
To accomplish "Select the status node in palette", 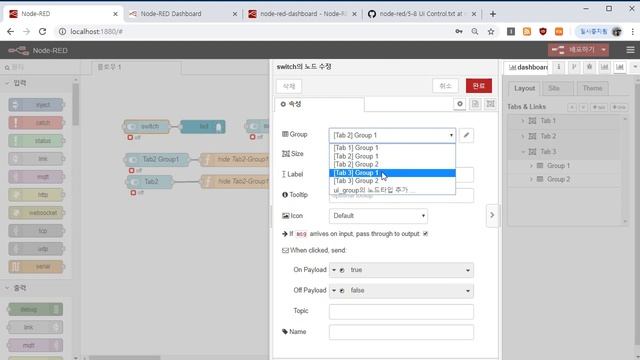I will [x=36, y=141].
